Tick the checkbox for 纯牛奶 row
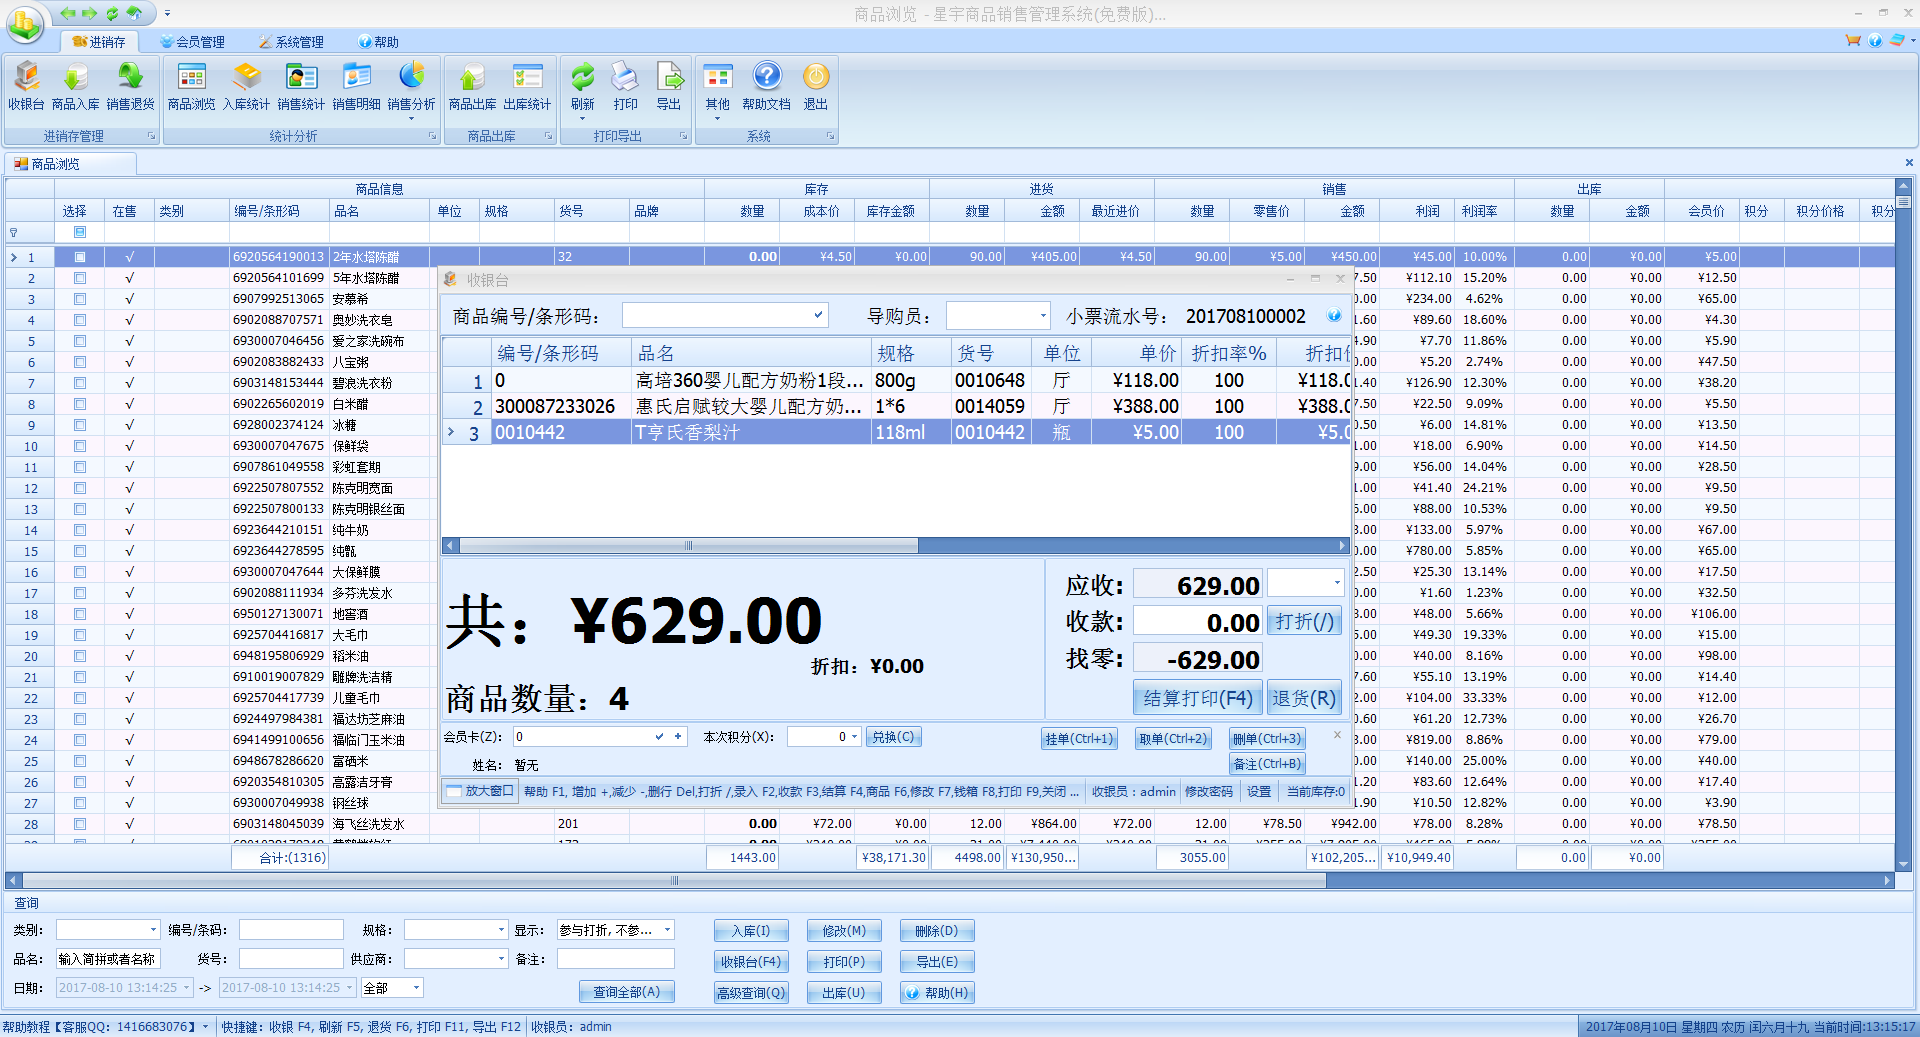 pos(80,530)
